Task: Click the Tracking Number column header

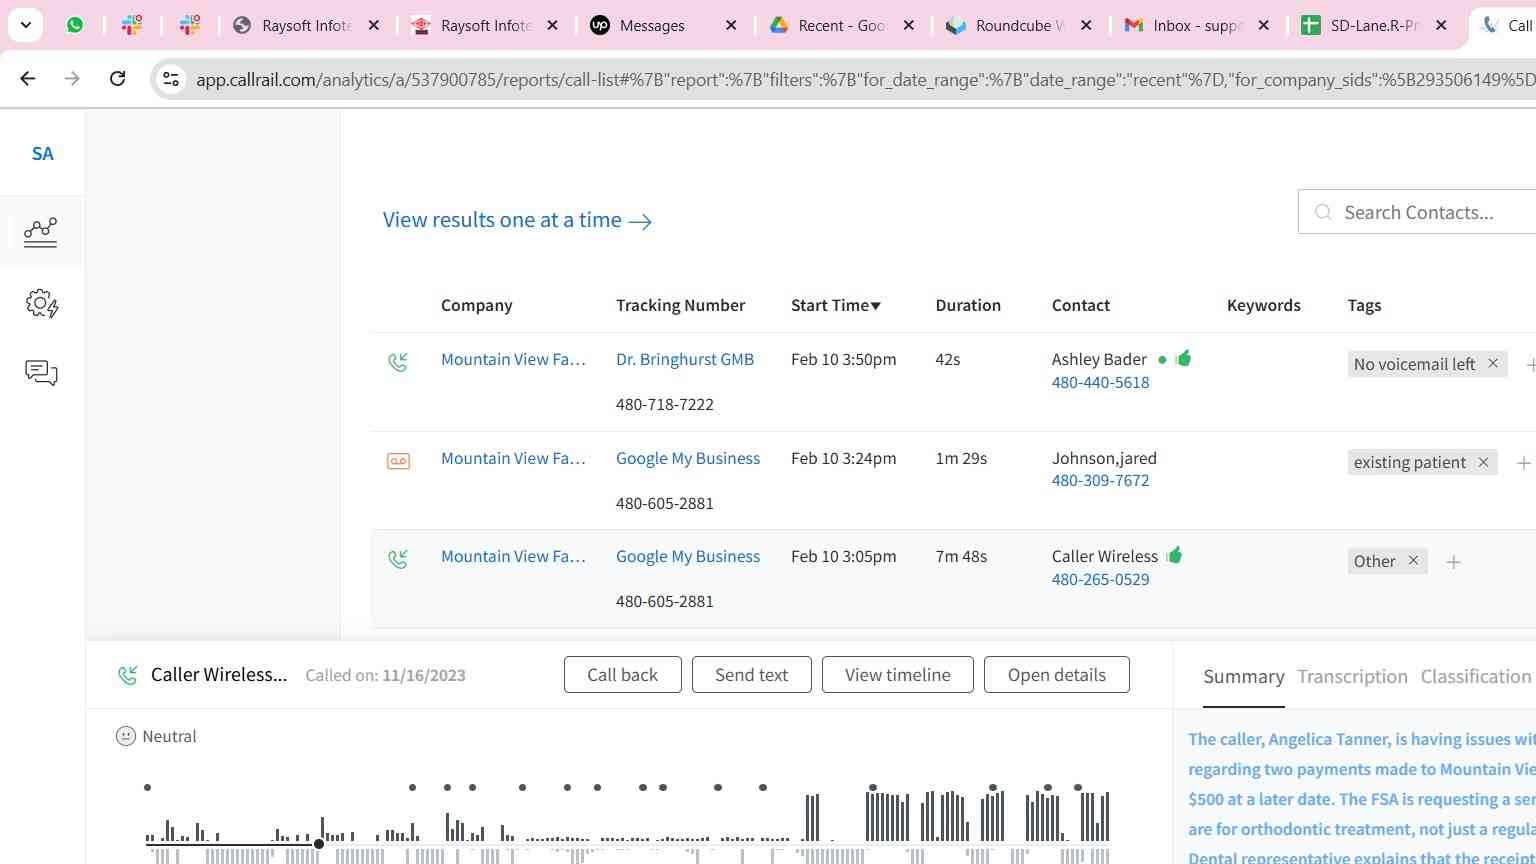Action: (x=680, y=305)
